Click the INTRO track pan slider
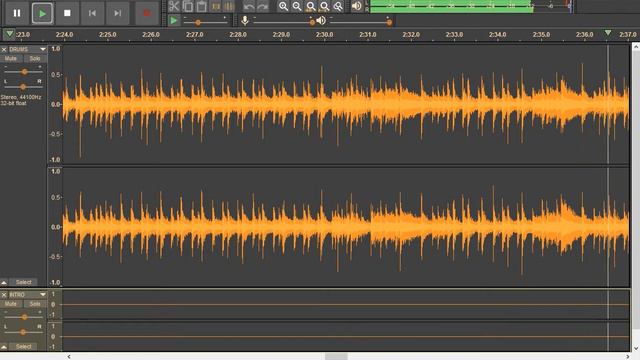The width and height of the screenshot is (640, 360). (23, 332)
